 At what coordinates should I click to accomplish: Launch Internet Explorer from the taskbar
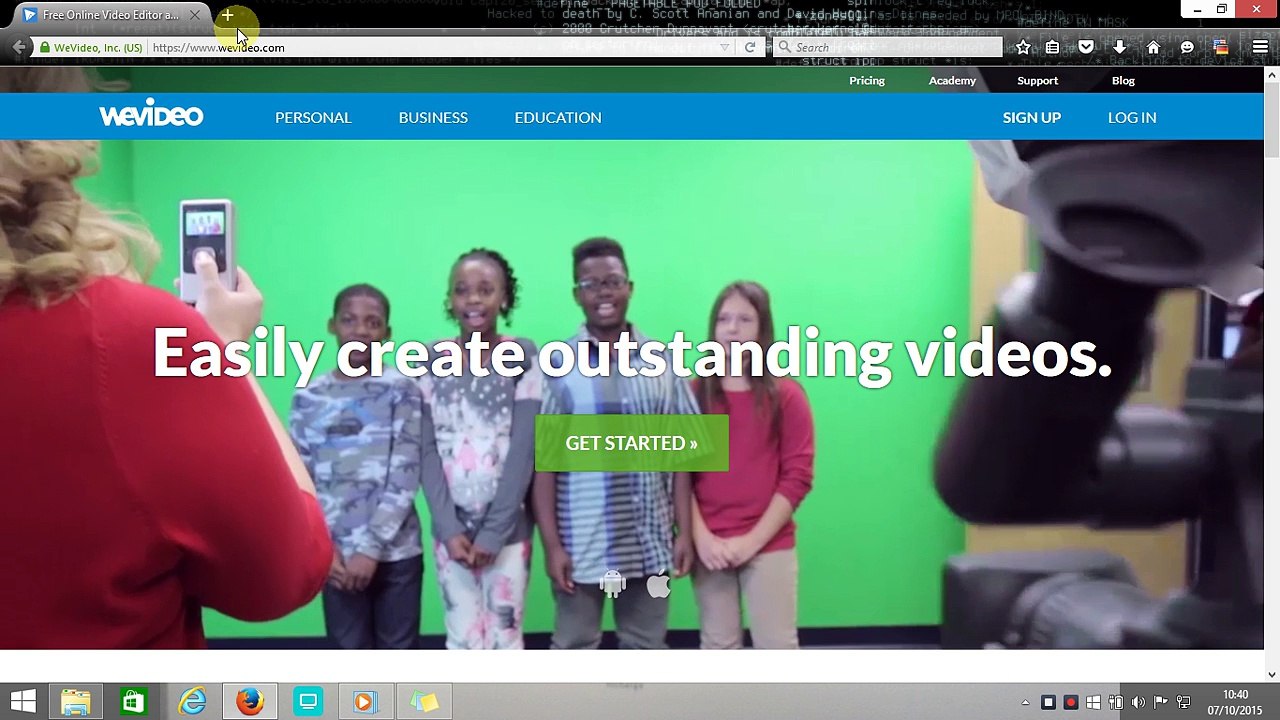coord(192,702)
